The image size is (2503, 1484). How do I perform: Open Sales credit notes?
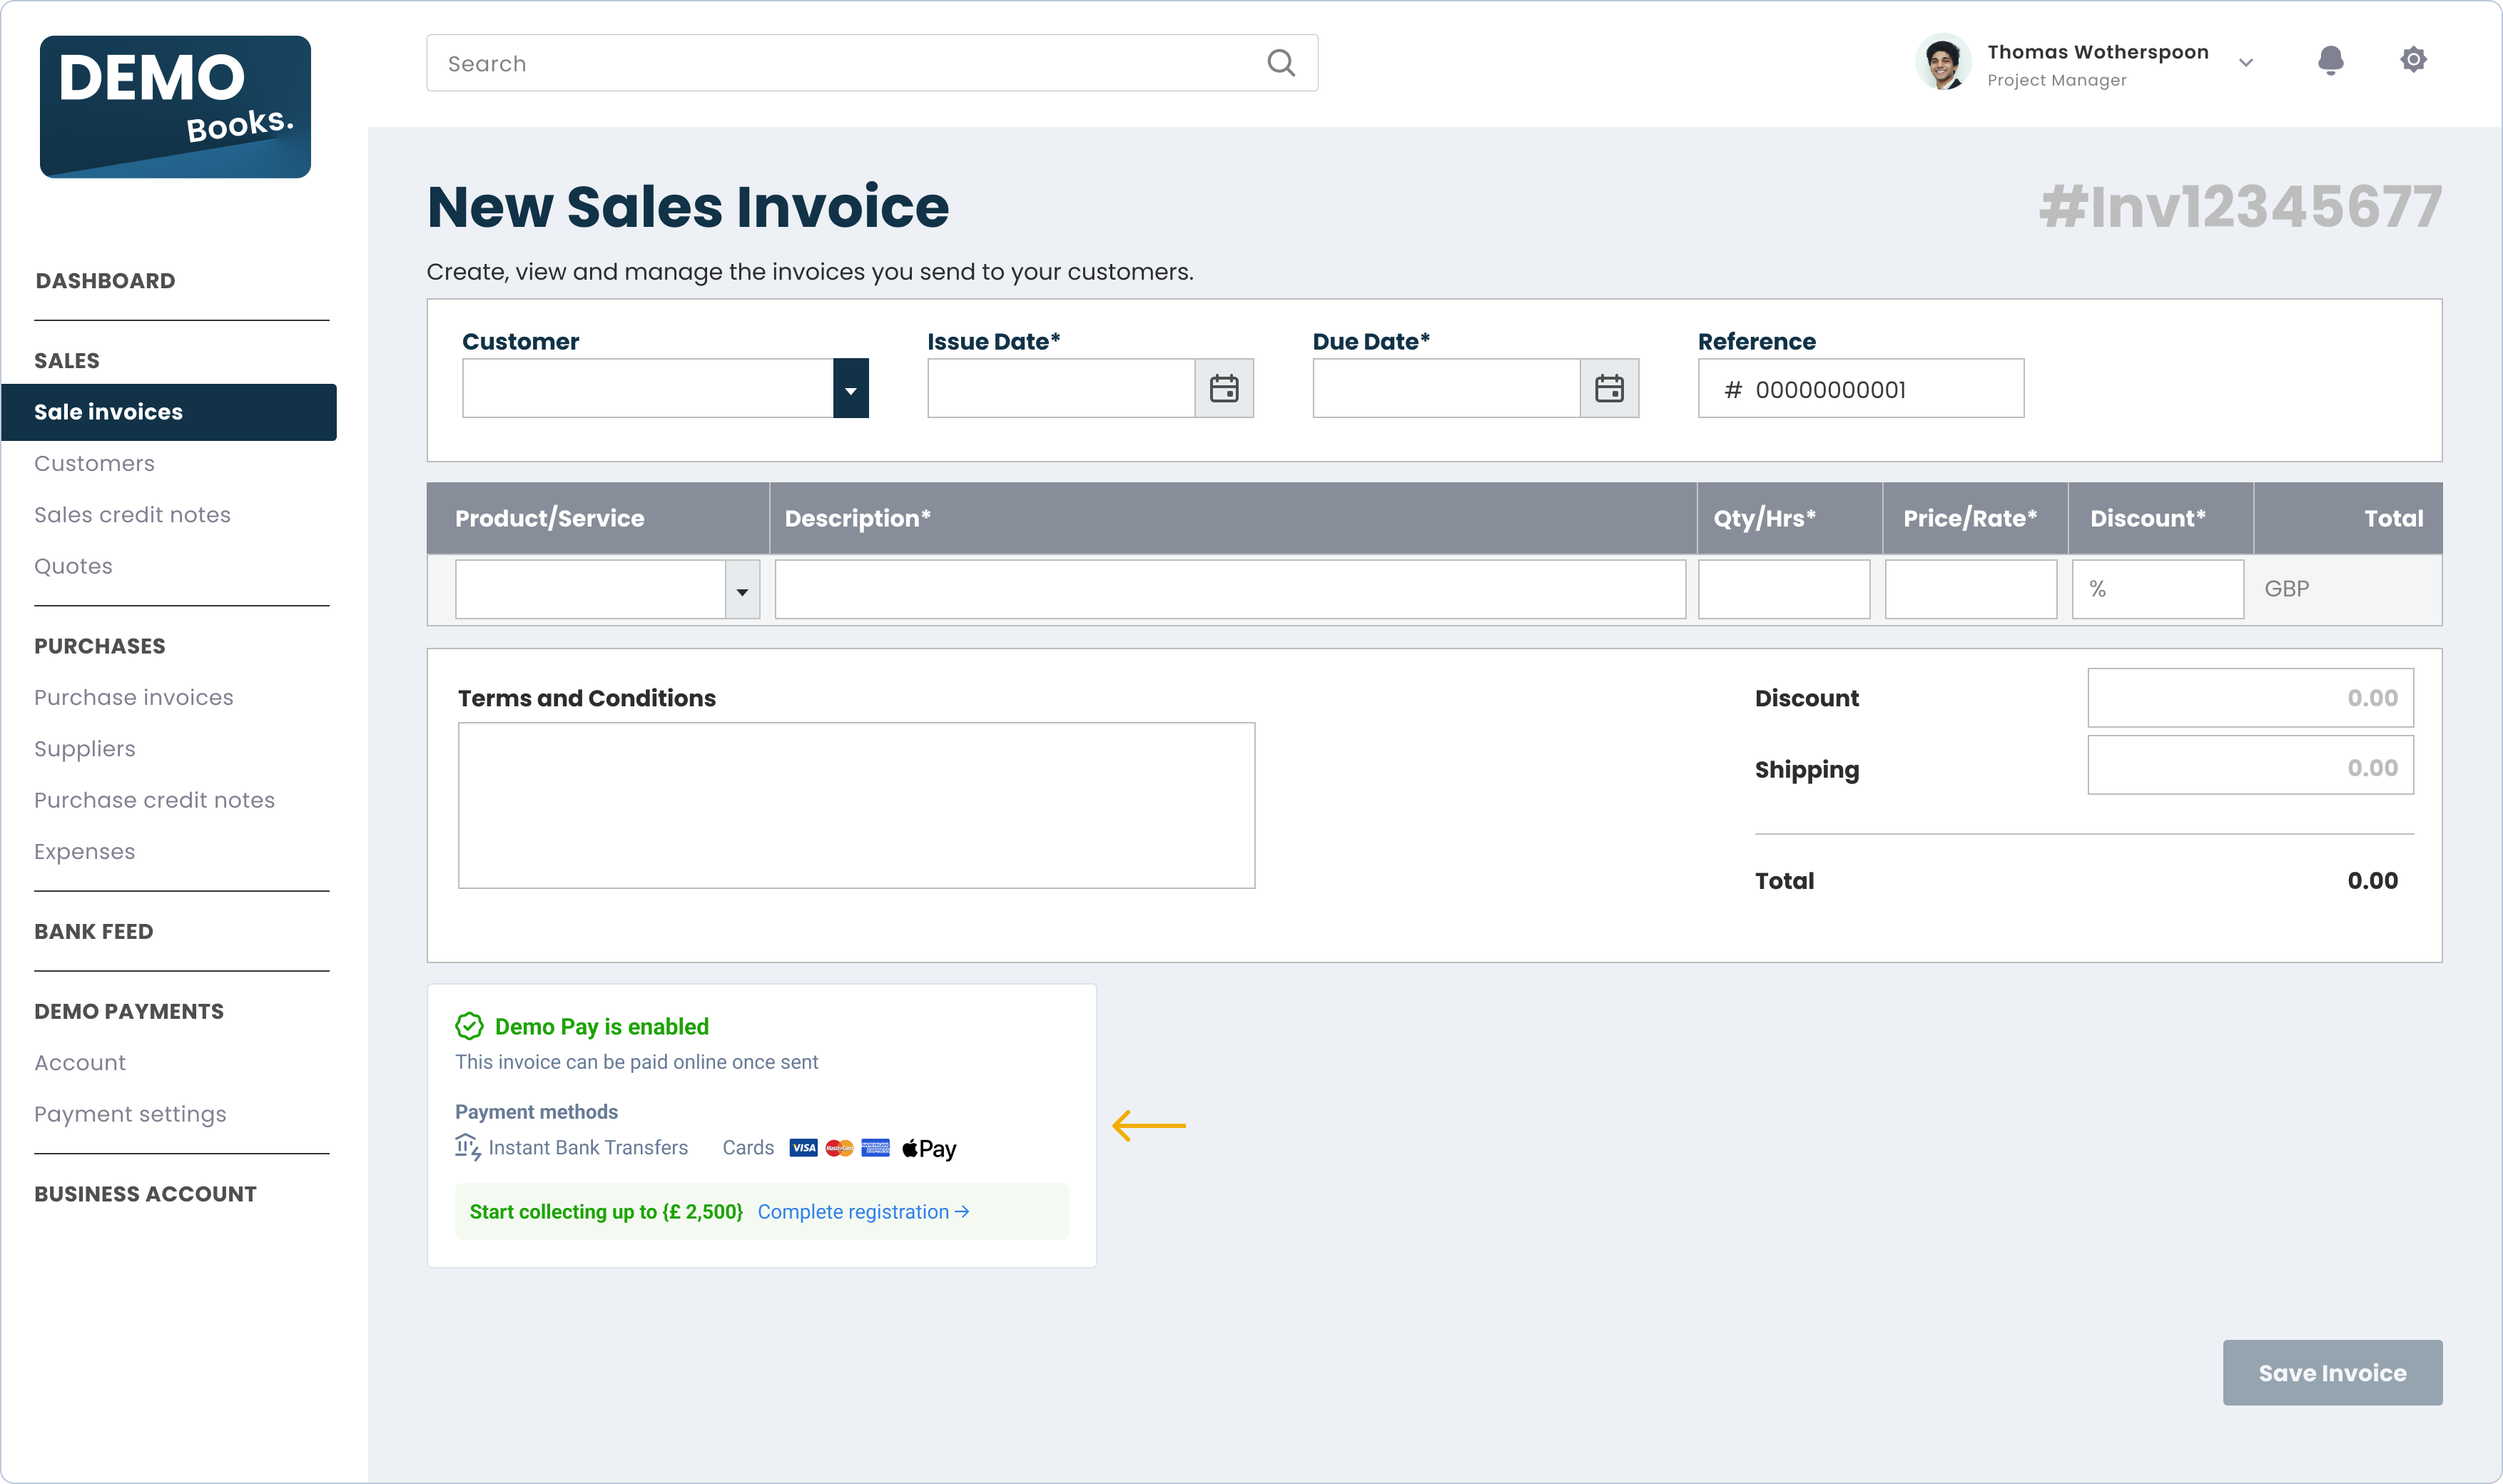(132, 515)
